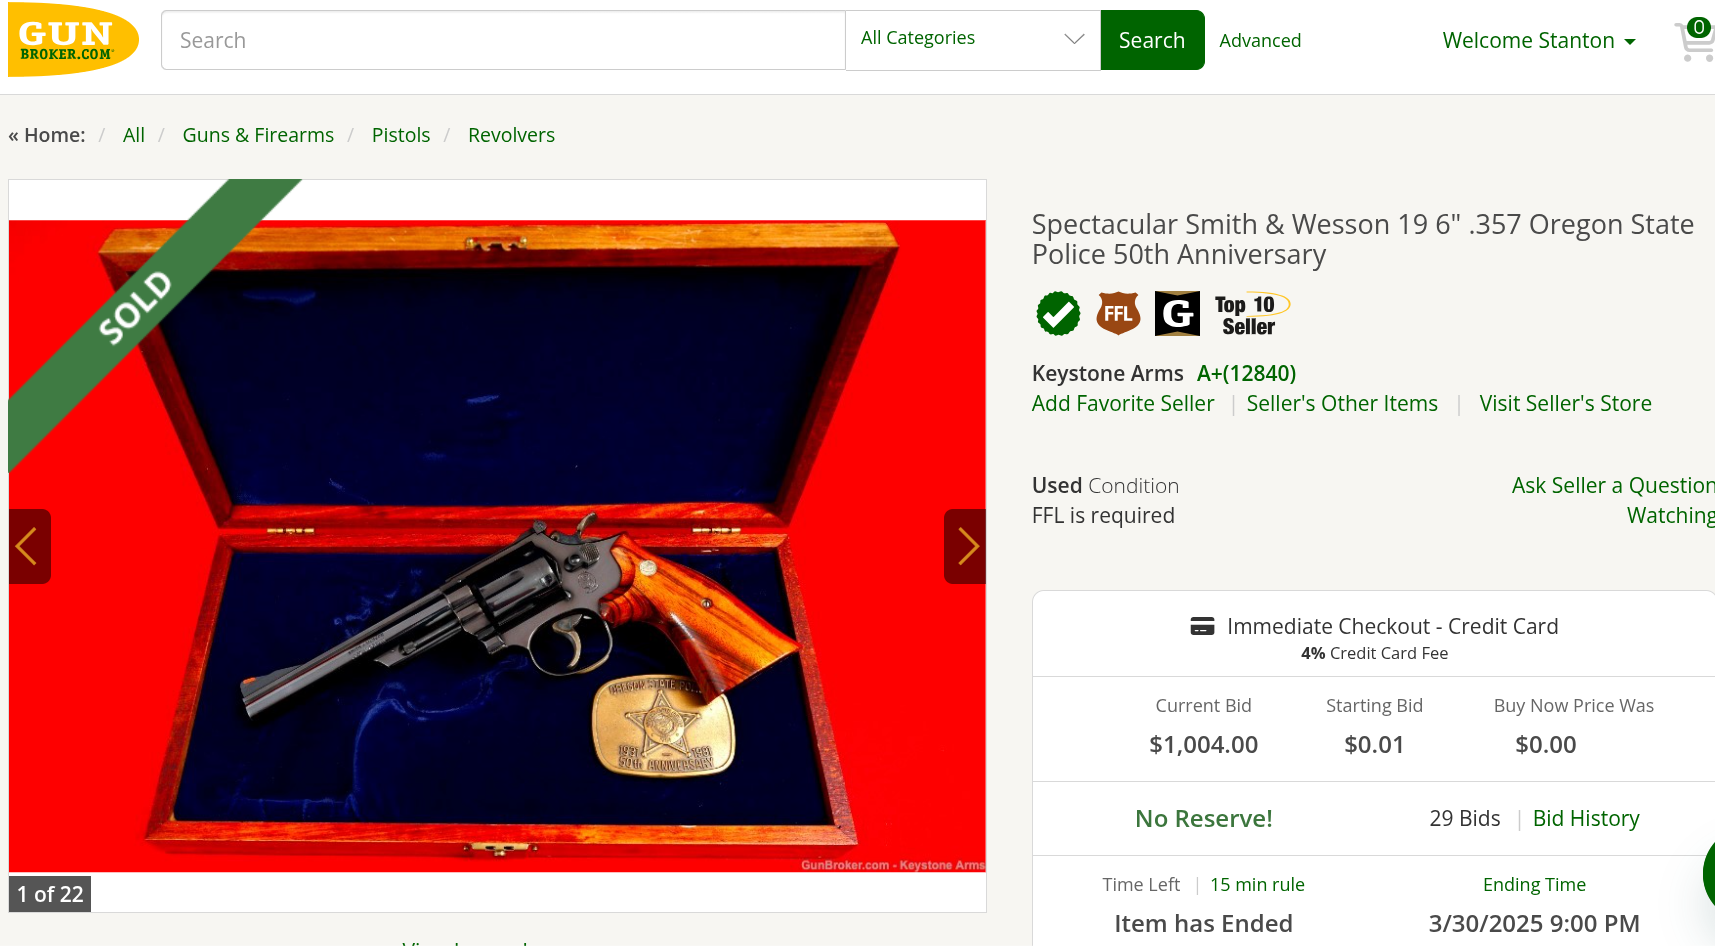Viewport: 1715px width, 946px height.
Task: Go to Guns & Firearms breadcrumb
Action: (x=258, y=135)
